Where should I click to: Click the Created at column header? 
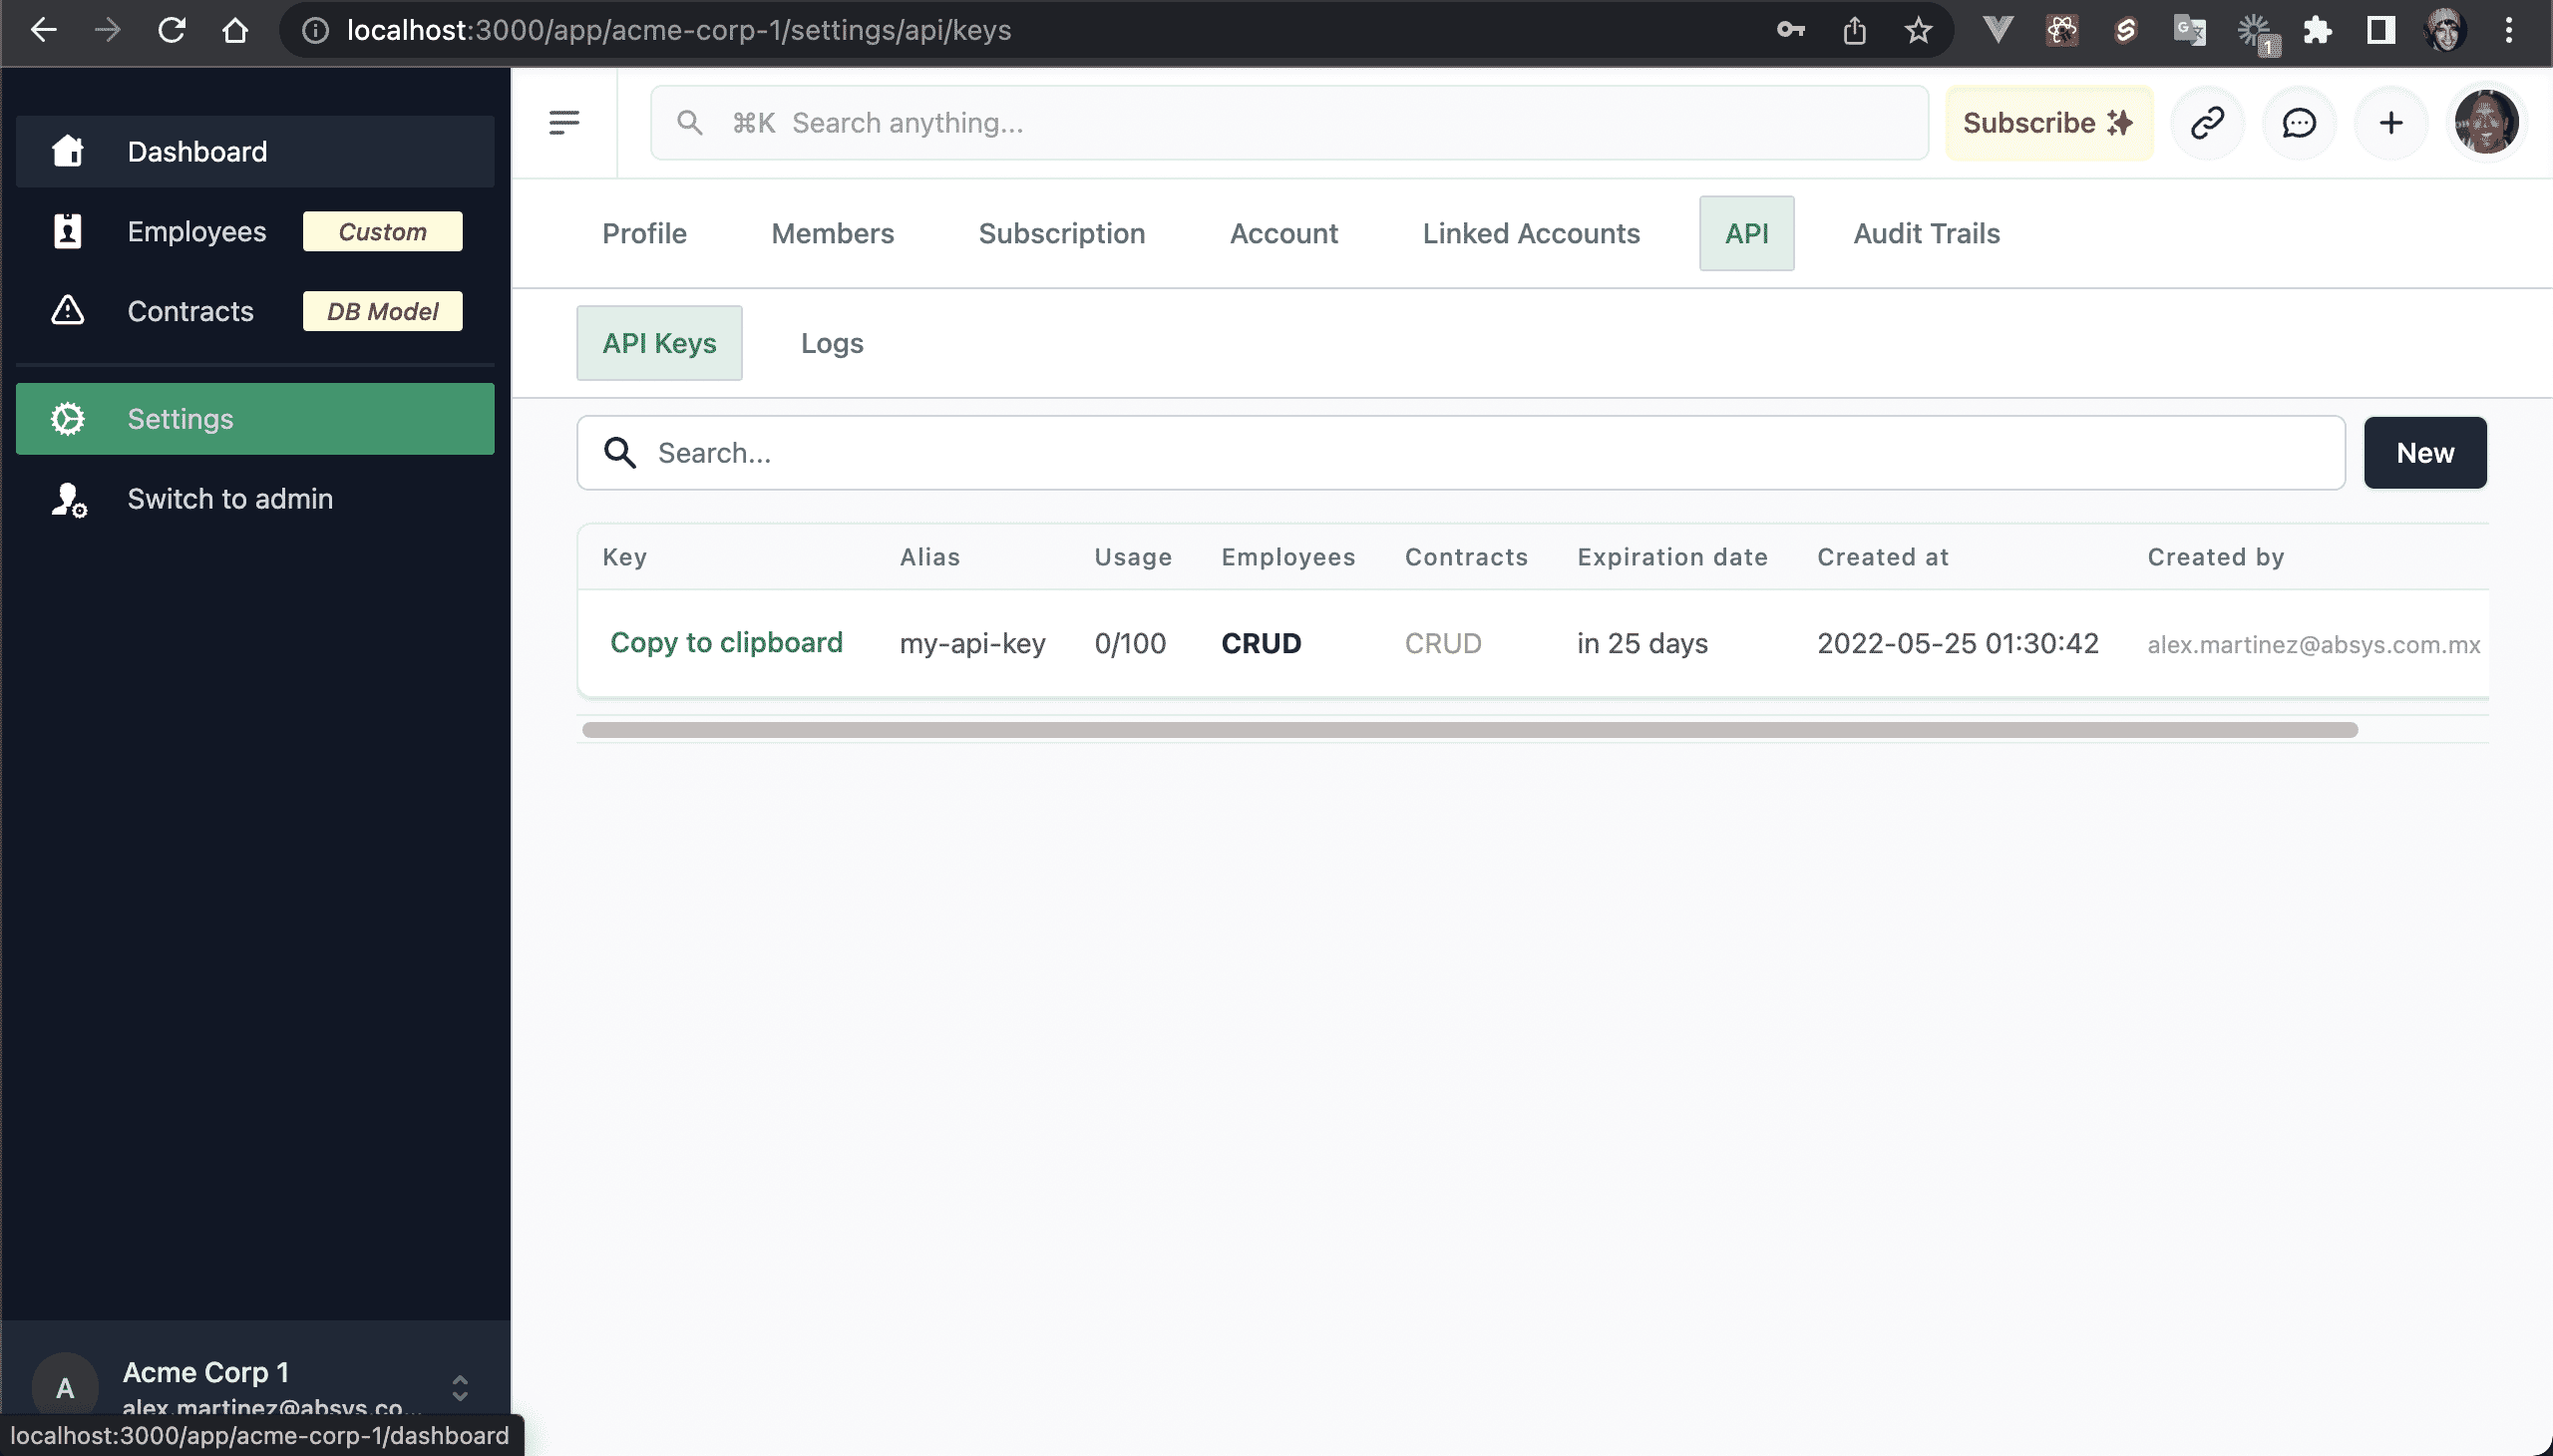[x=1882, y=557]
